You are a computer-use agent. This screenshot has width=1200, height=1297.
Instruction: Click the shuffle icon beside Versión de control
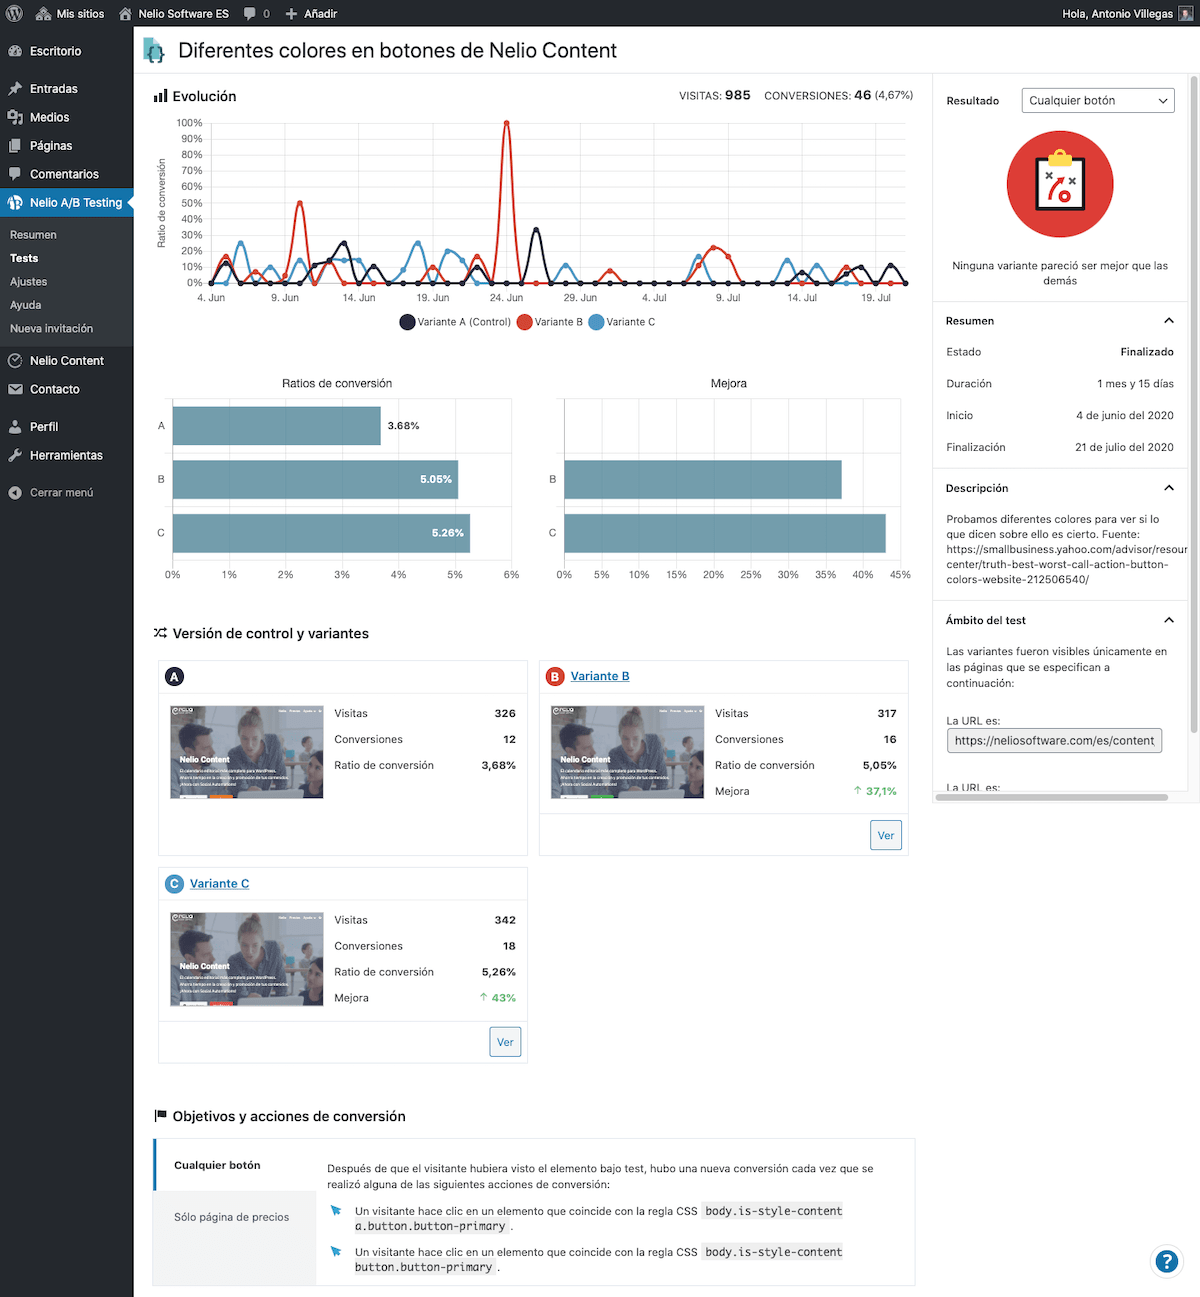160,633
